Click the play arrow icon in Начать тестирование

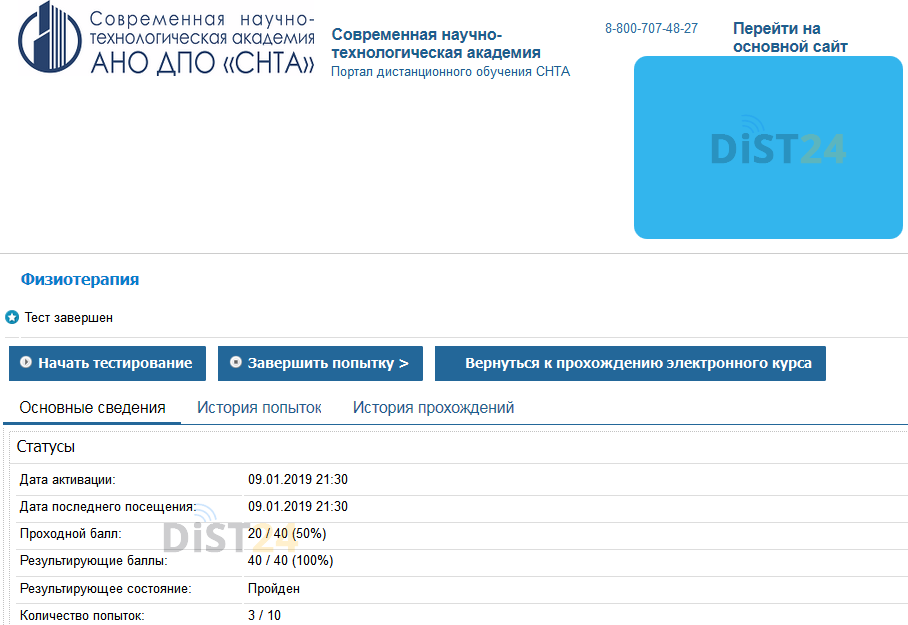pos(27,363)
